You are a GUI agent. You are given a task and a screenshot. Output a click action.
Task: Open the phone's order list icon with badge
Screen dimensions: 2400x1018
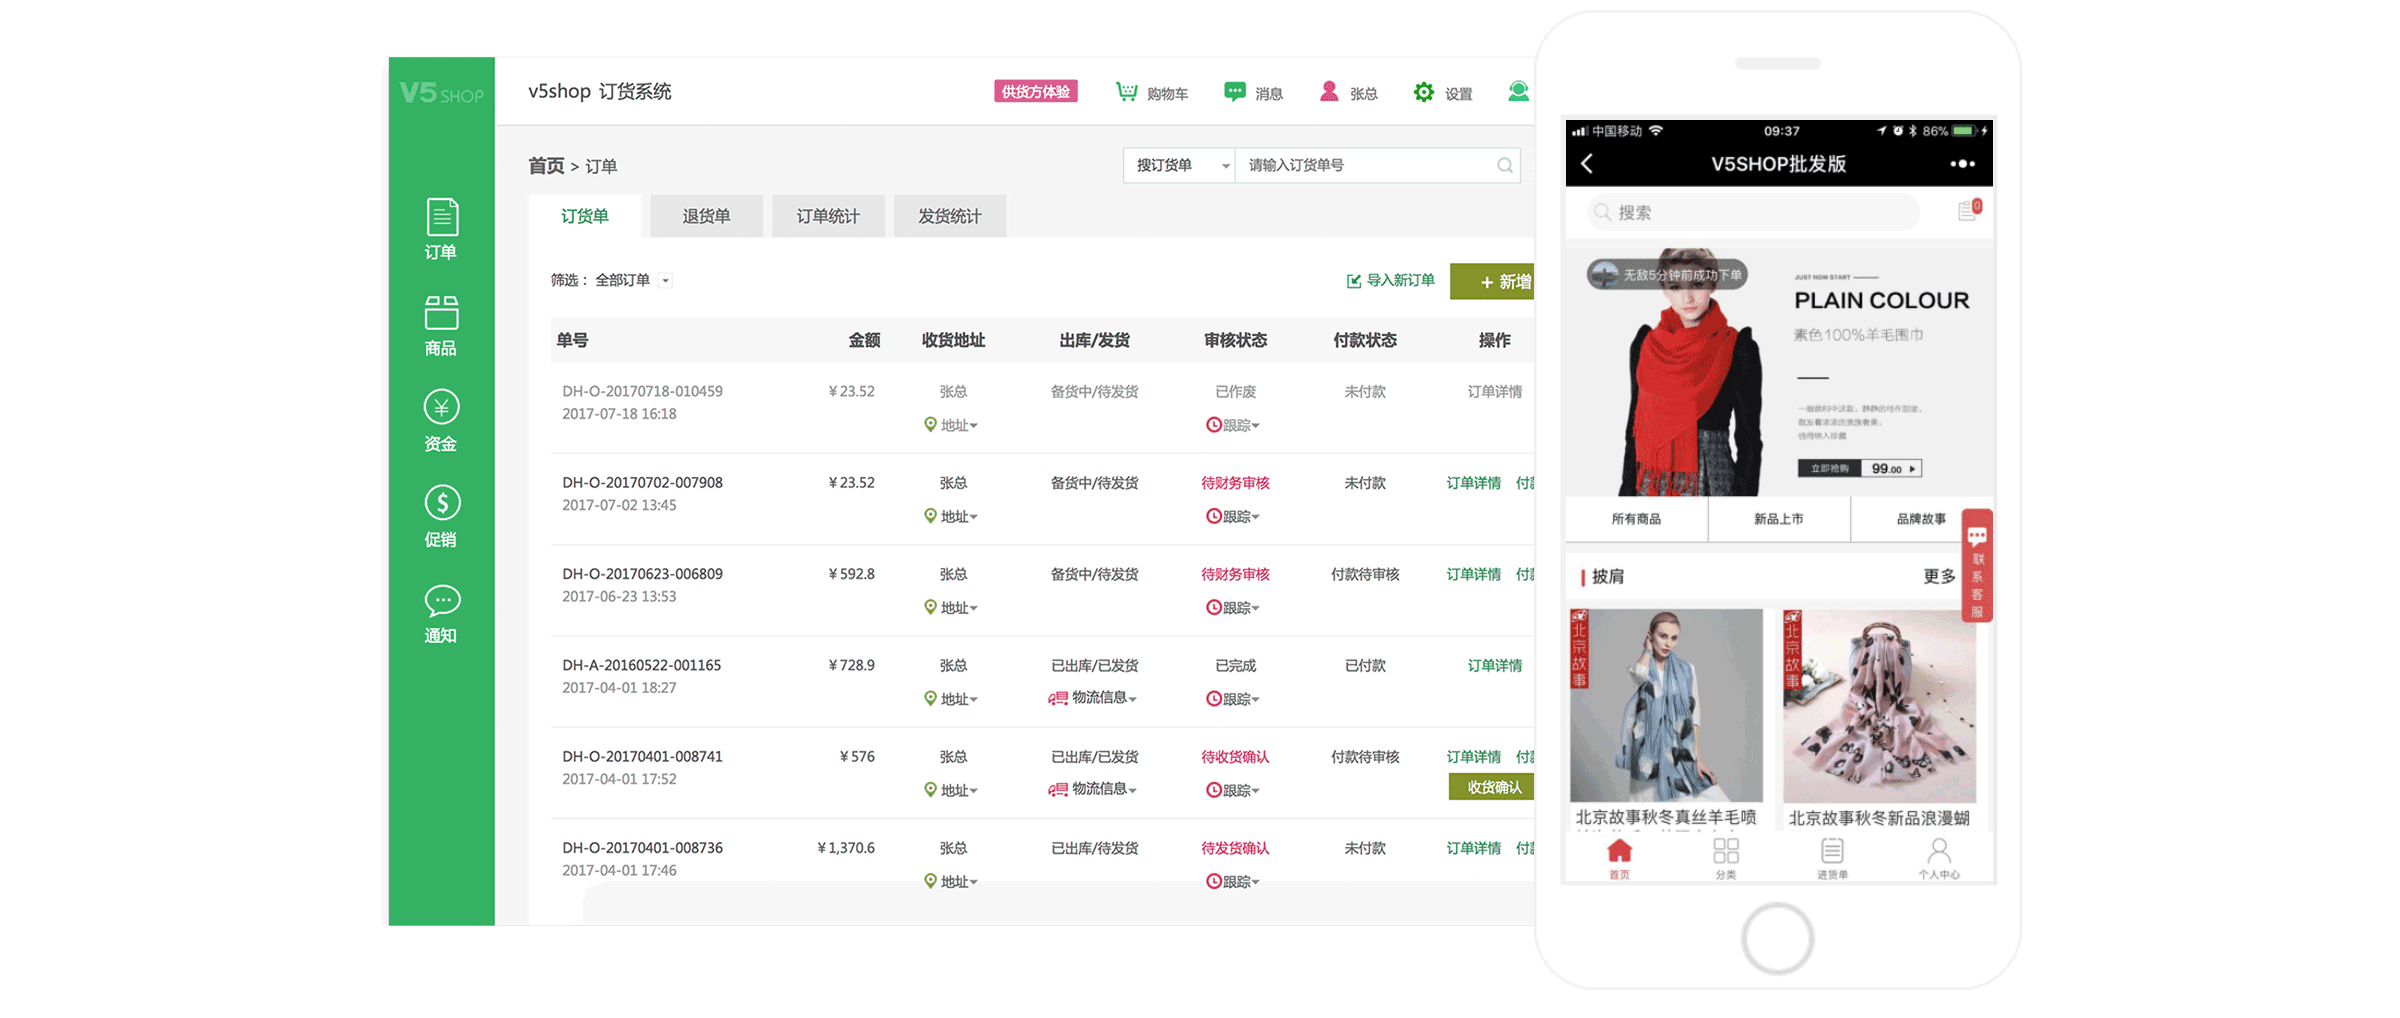[x=1968, y=210]
